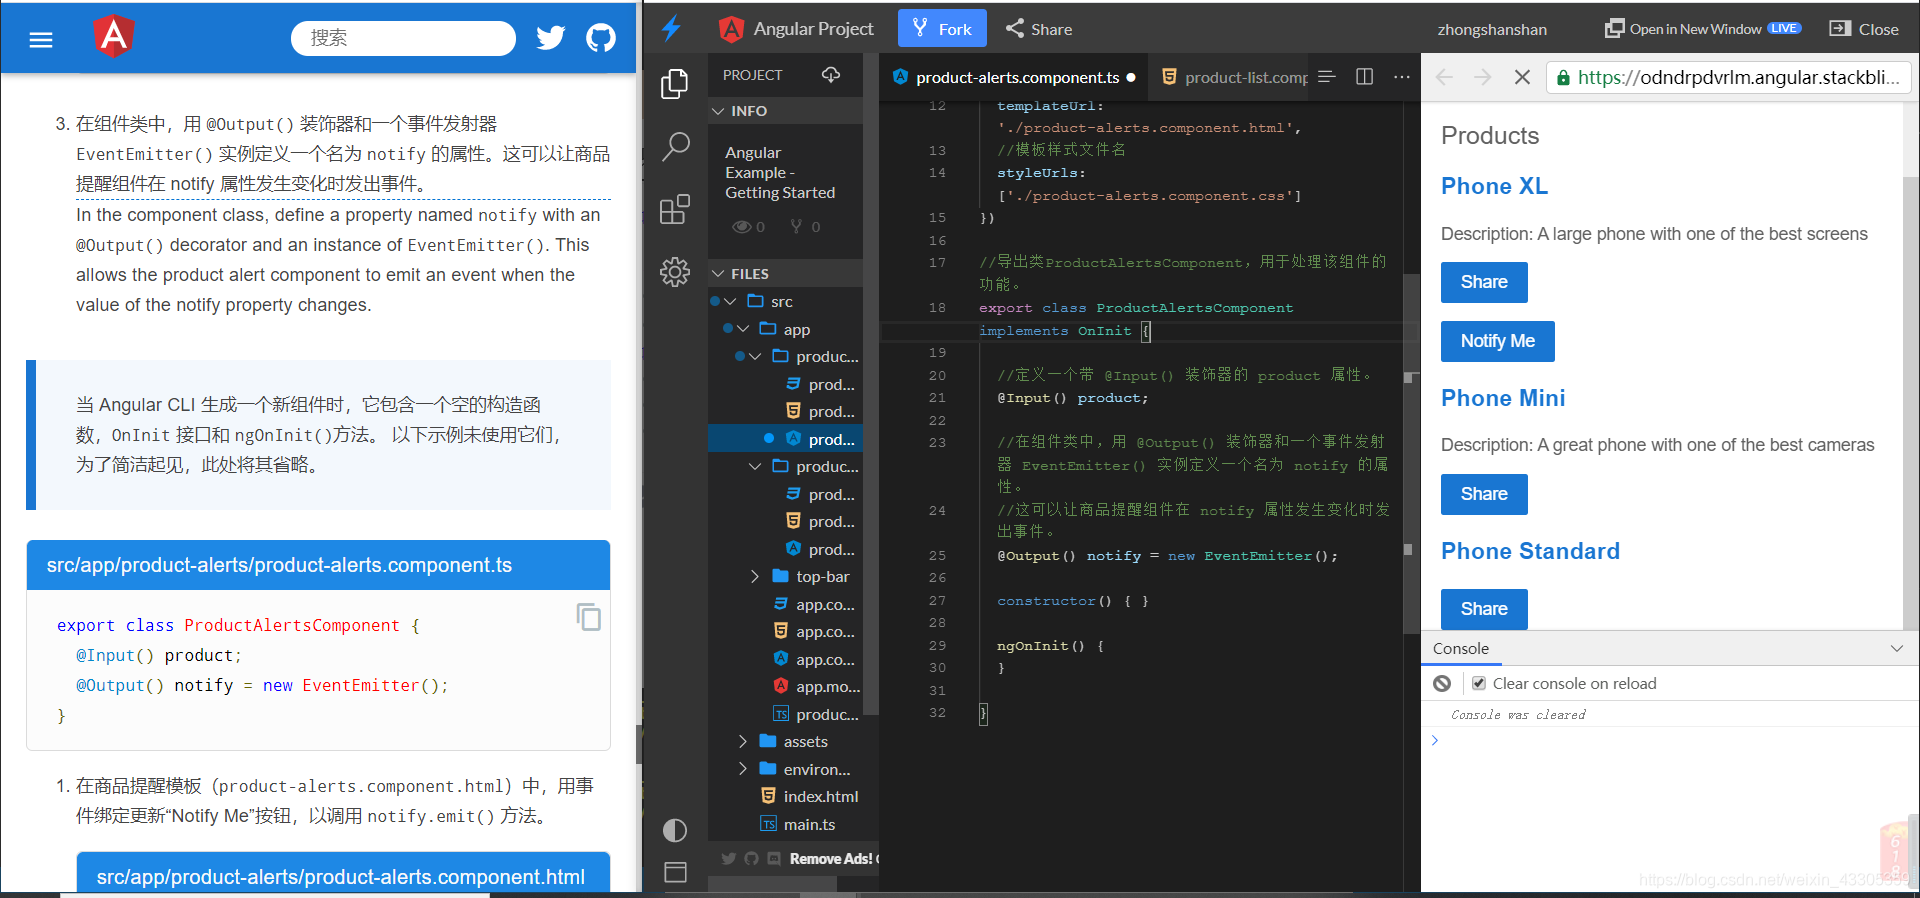Toggle Clear console on reload checkbox
The height and width of the screenshot is (898, 1920).
click(x=1479, y=683)
